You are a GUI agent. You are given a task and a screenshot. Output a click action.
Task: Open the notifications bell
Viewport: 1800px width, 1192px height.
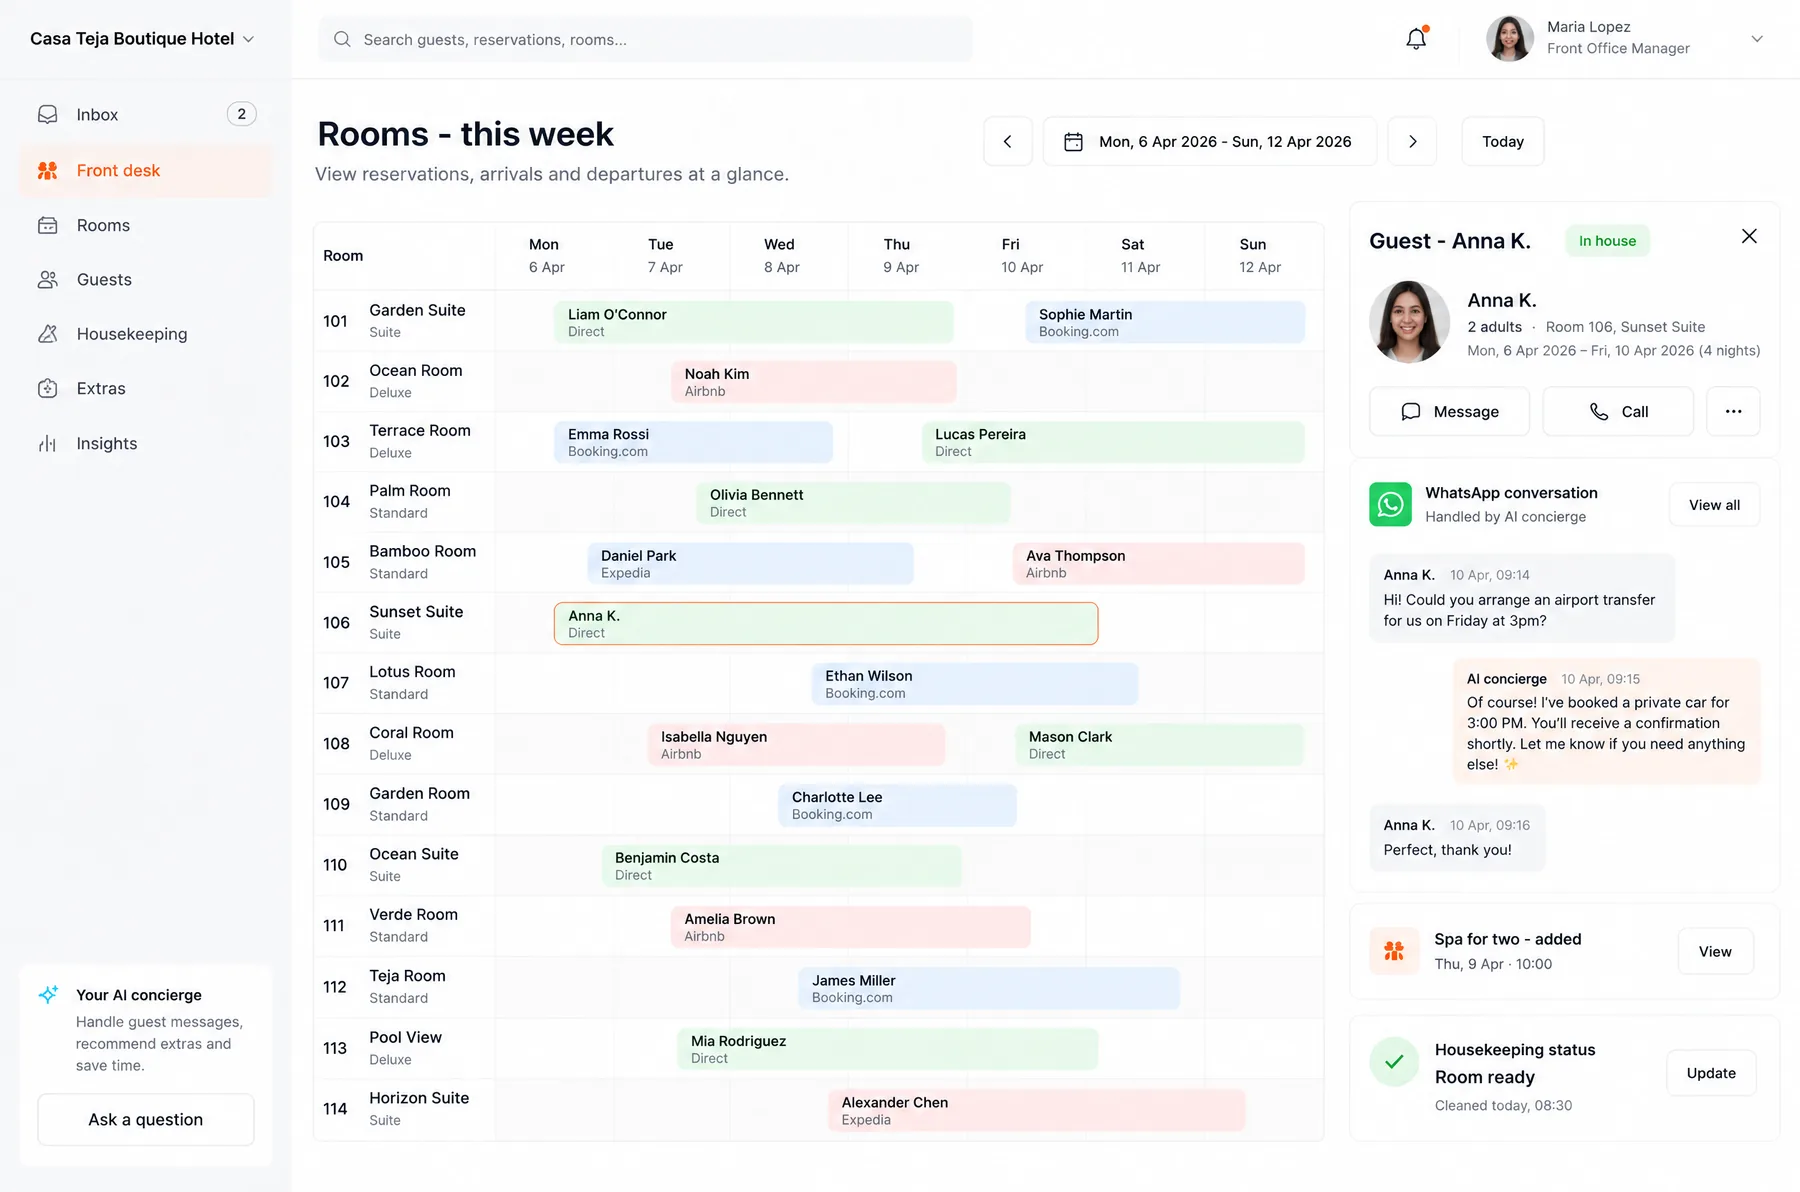tap(1416, 39)
